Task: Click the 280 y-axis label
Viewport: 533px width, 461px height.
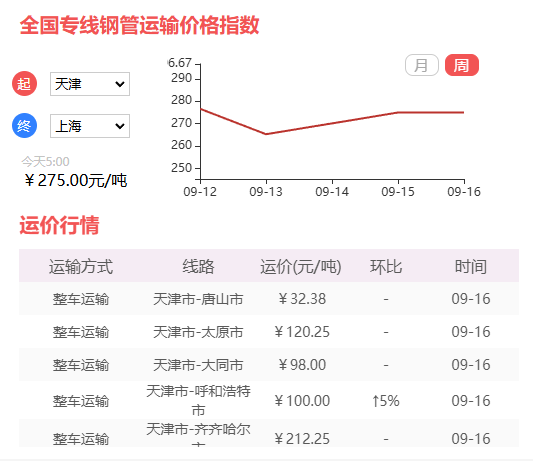Action: 181,101
